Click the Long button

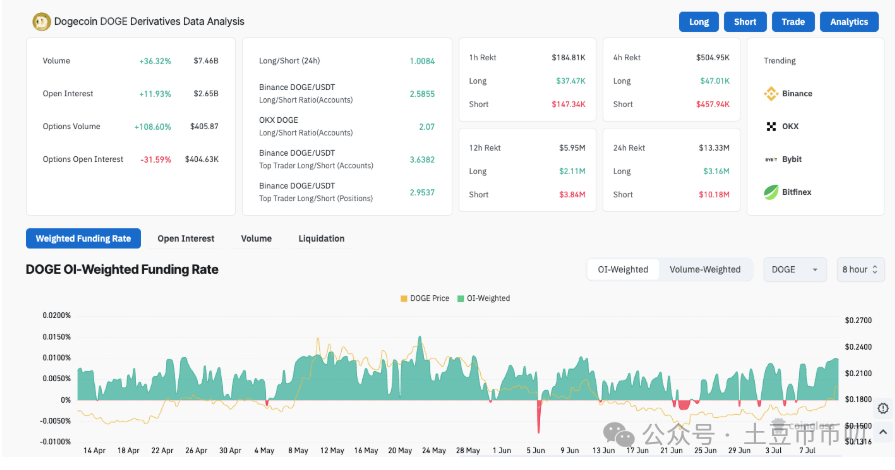699,22
